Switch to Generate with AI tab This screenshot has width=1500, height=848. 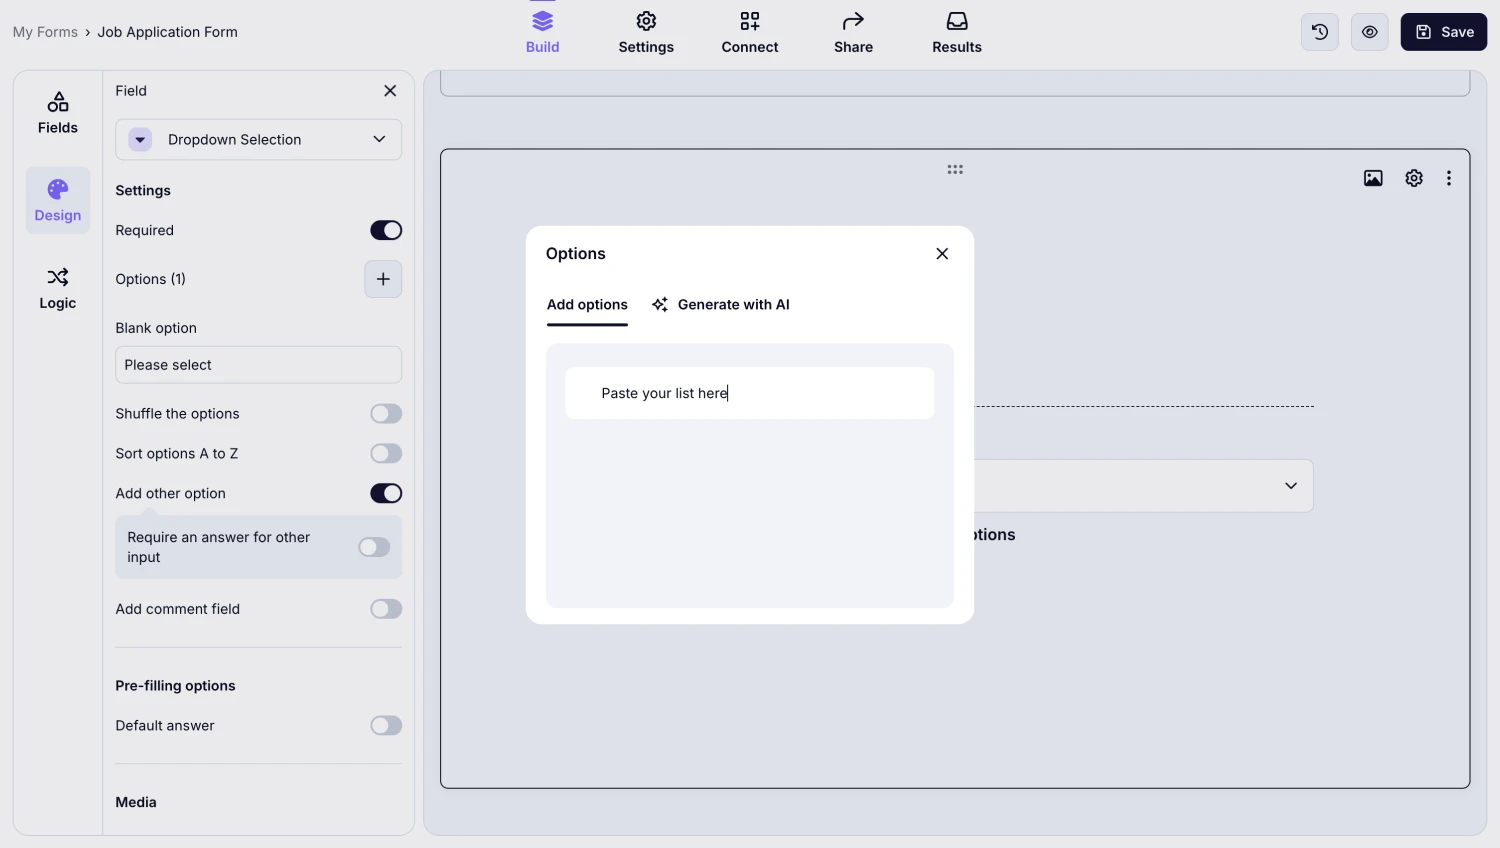(x=720, y=305)
